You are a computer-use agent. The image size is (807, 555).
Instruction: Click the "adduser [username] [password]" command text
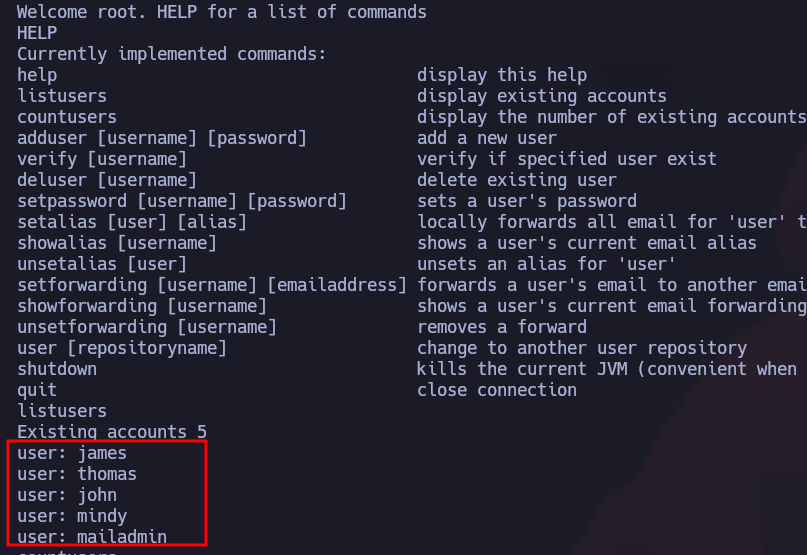[x=162, y=138]
